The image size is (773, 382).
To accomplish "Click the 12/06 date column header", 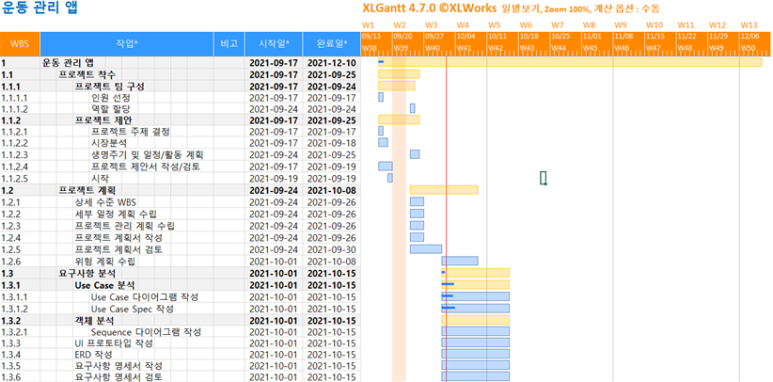I will coord(749,36).
